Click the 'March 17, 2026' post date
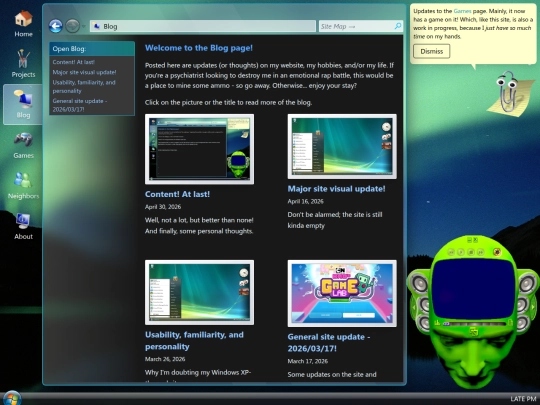Screen dimensions: 540x405 pyautogui.click(x=308, y=361)
